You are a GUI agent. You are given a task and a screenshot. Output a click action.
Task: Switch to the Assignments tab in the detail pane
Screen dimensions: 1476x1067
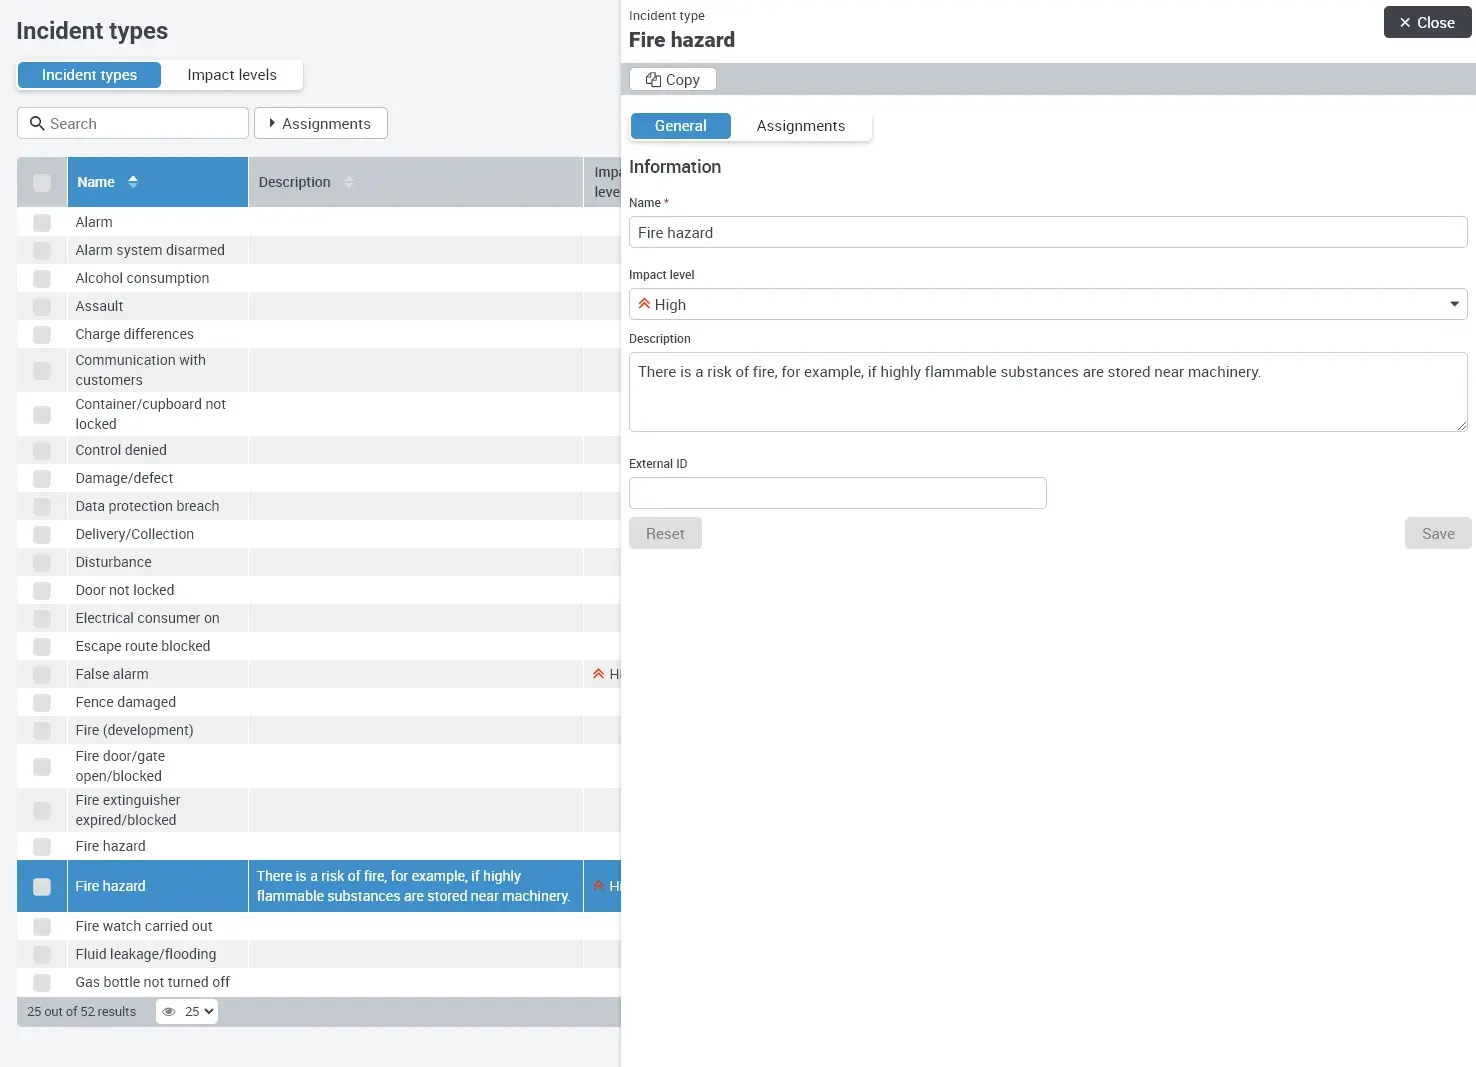800,125
